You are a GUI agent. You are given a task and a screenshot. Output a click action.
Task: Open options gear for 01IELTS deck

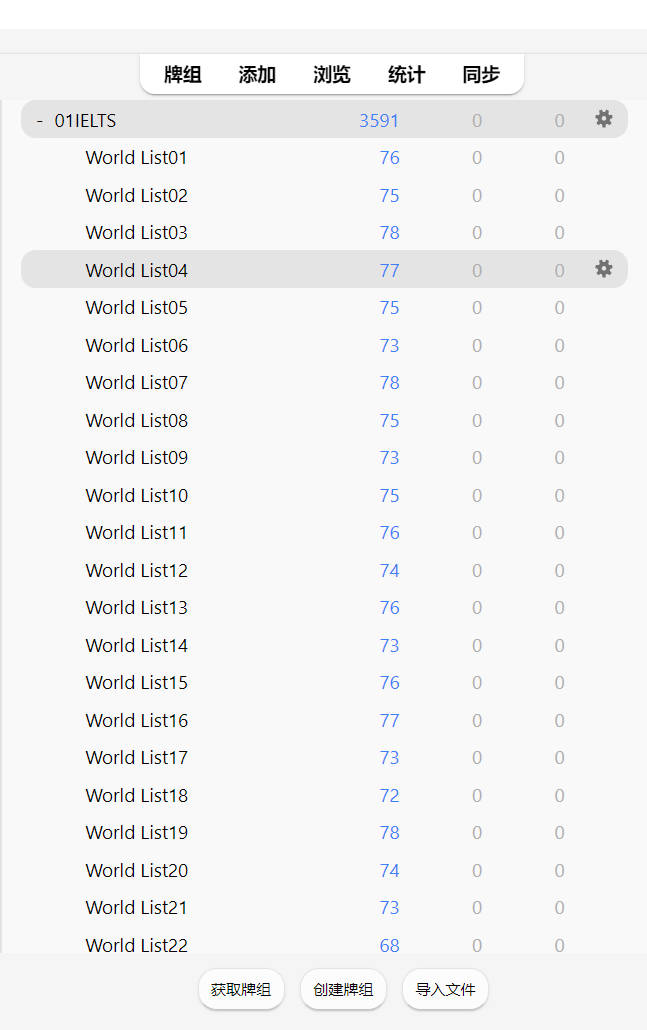point(603,119)
